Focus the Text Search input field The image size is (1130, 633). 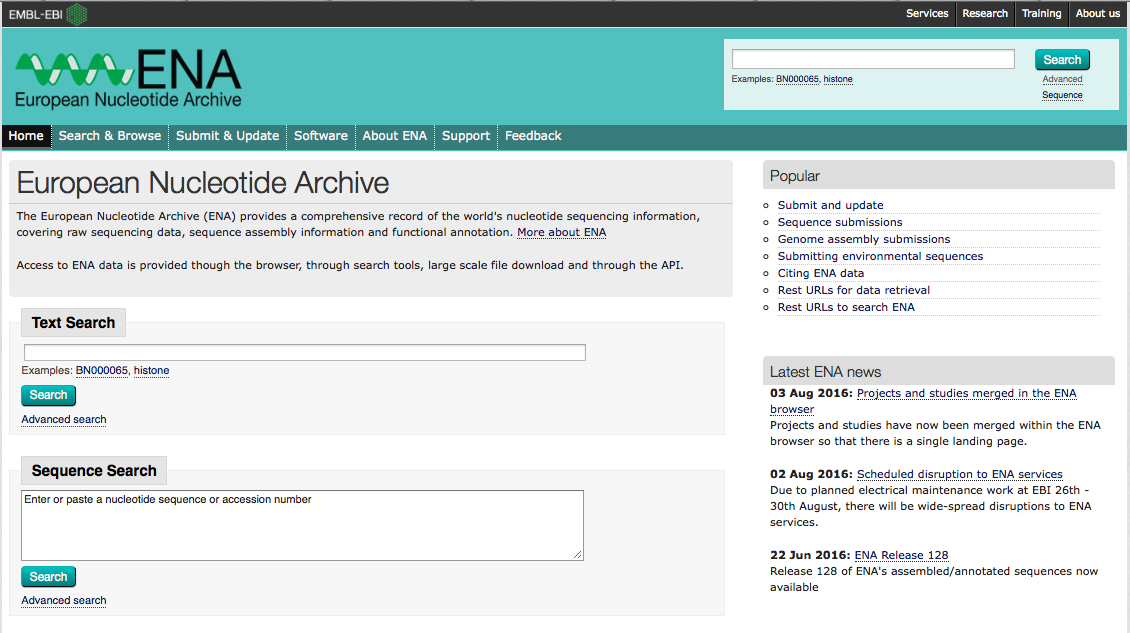coord(305,352)
